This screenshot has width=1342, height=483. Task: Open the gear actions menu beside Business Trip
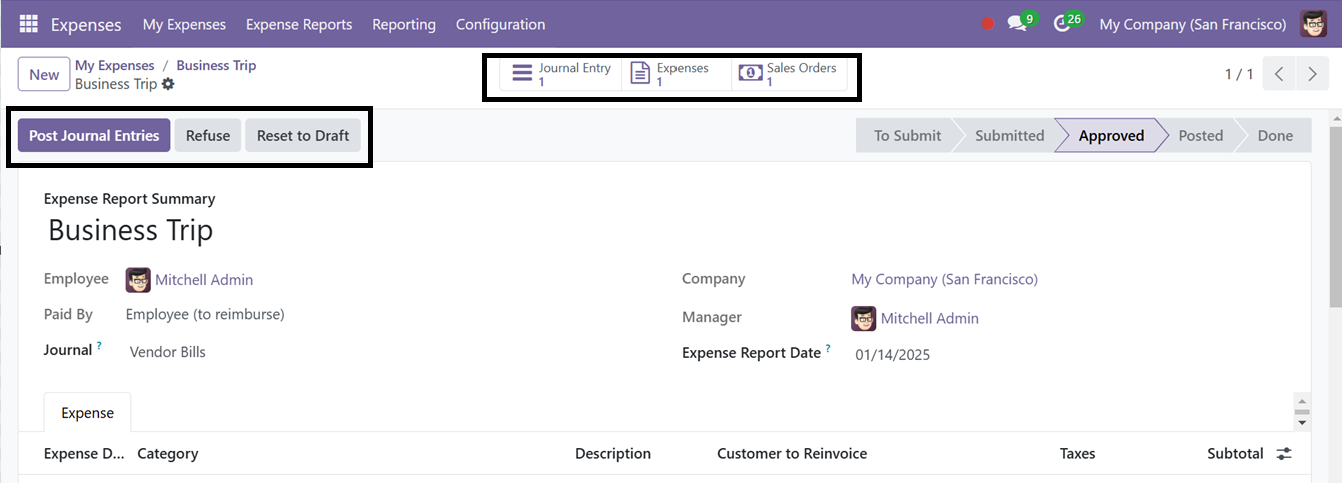[168, 84]
